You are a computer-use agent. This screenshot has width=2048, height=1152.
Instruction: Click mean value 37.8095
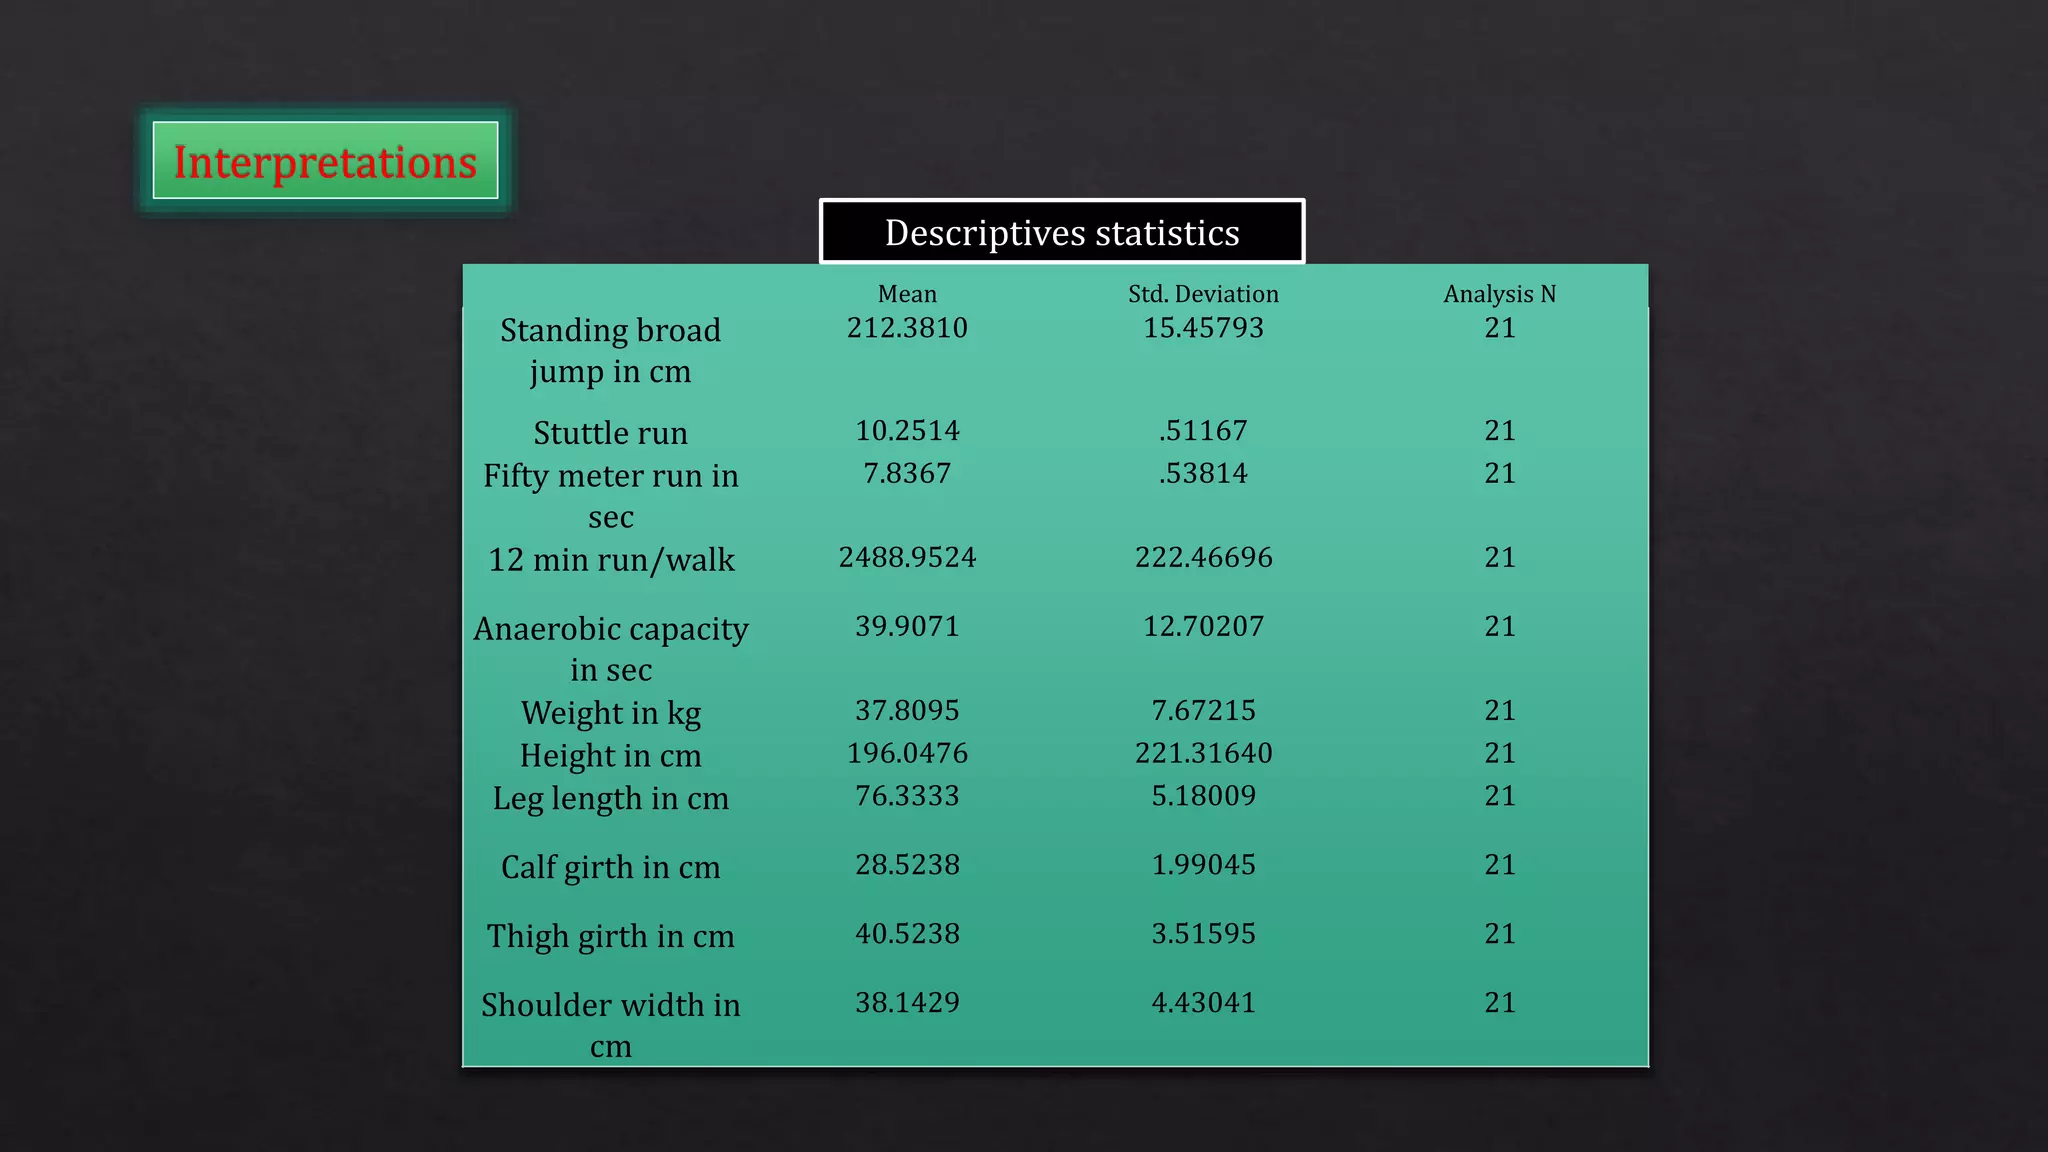(x=907, y=710)
